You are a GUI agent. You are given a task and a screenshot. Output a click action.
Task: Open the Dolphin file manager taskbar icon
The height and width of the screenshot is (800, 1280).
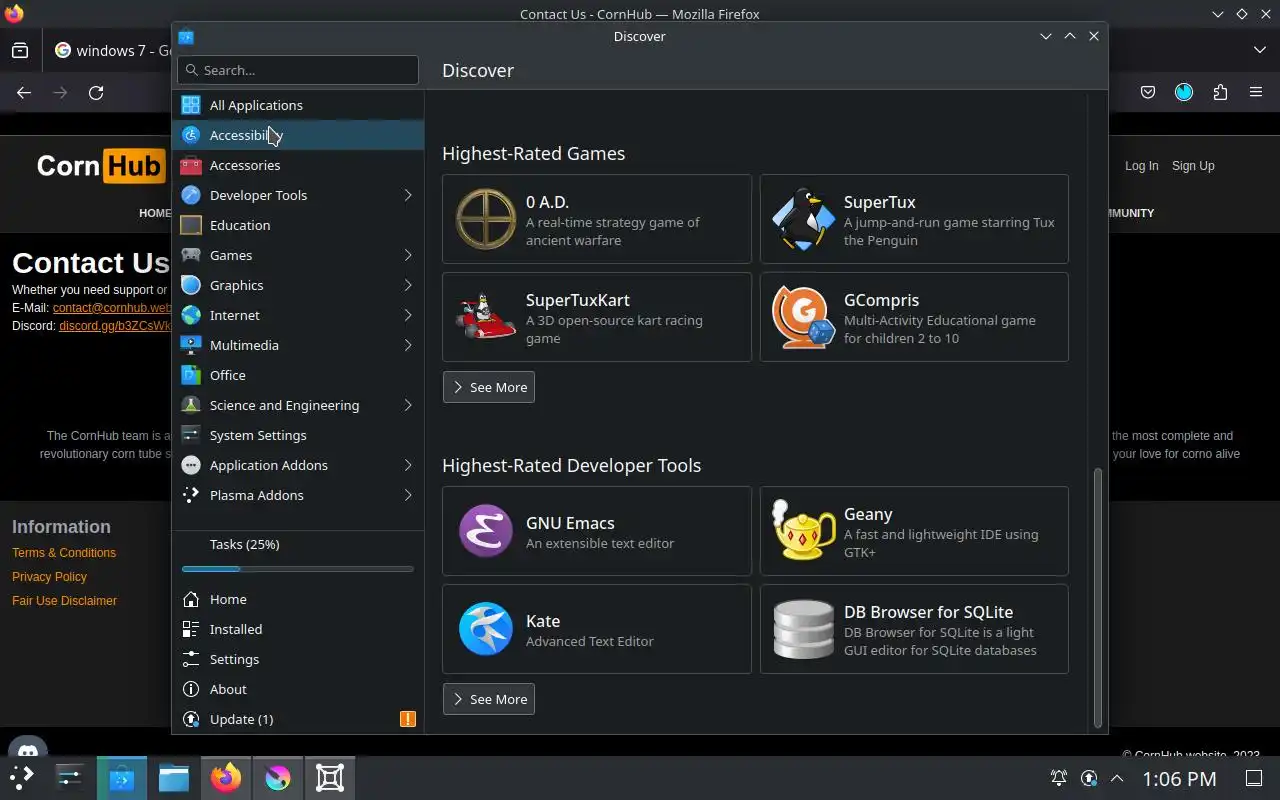pyautogui.click(x=174, y=778)
